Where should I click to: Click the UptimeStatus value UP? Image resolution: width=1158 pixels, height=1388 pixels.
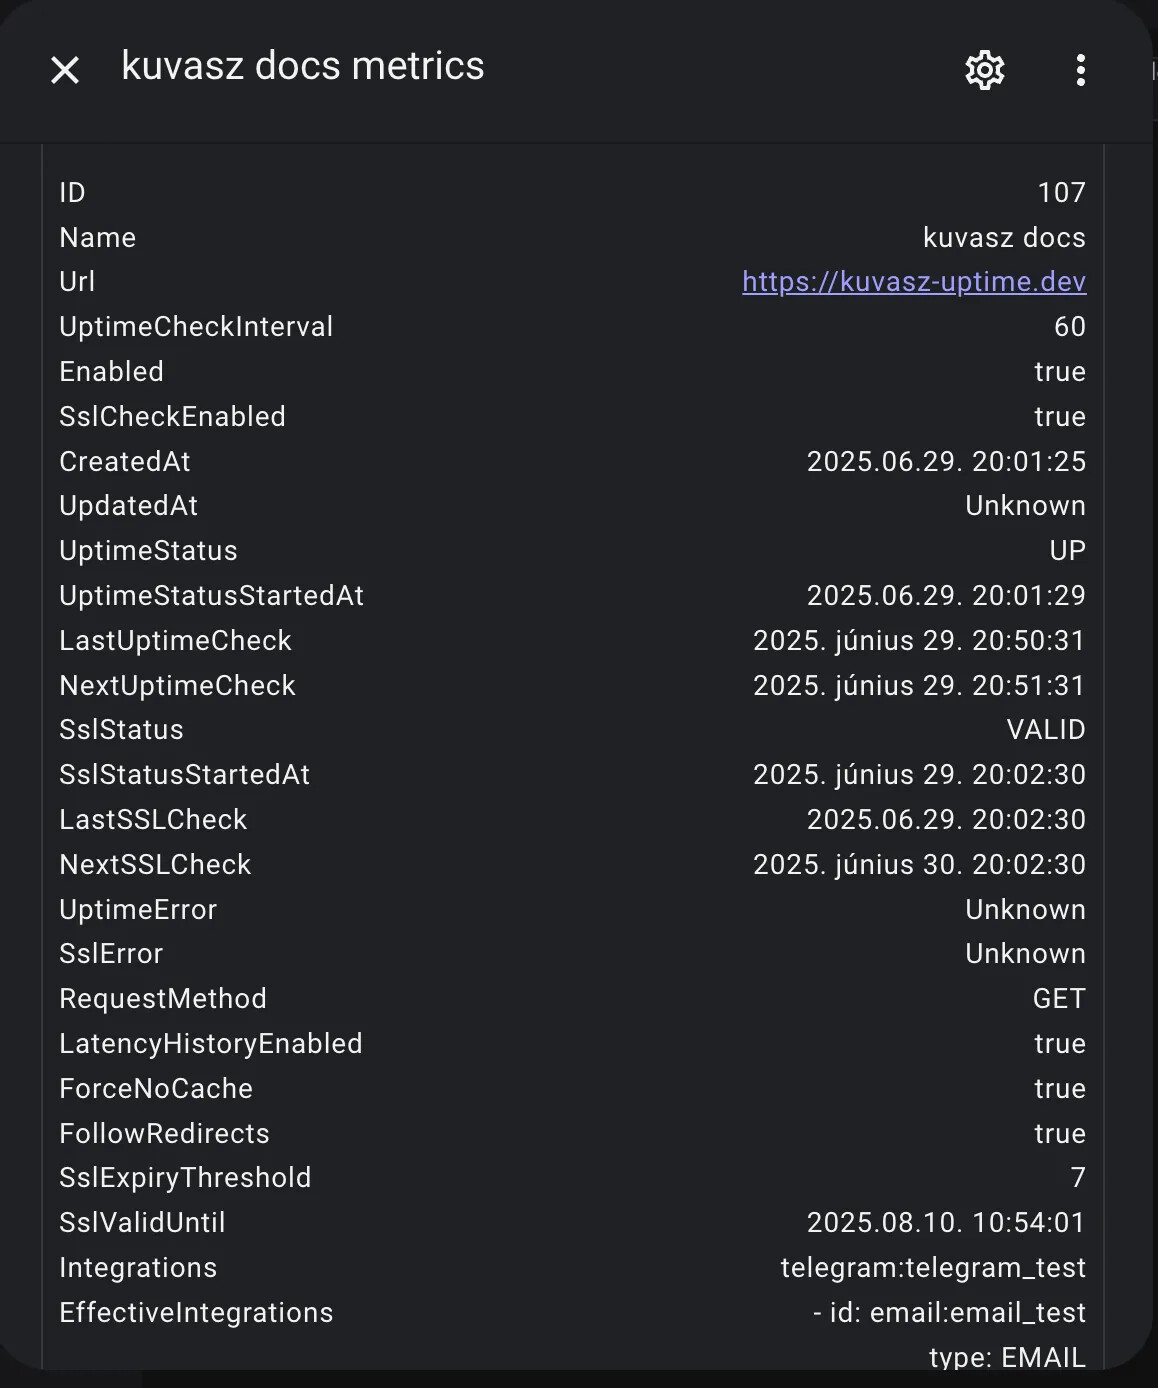(x=1067, y=551)
